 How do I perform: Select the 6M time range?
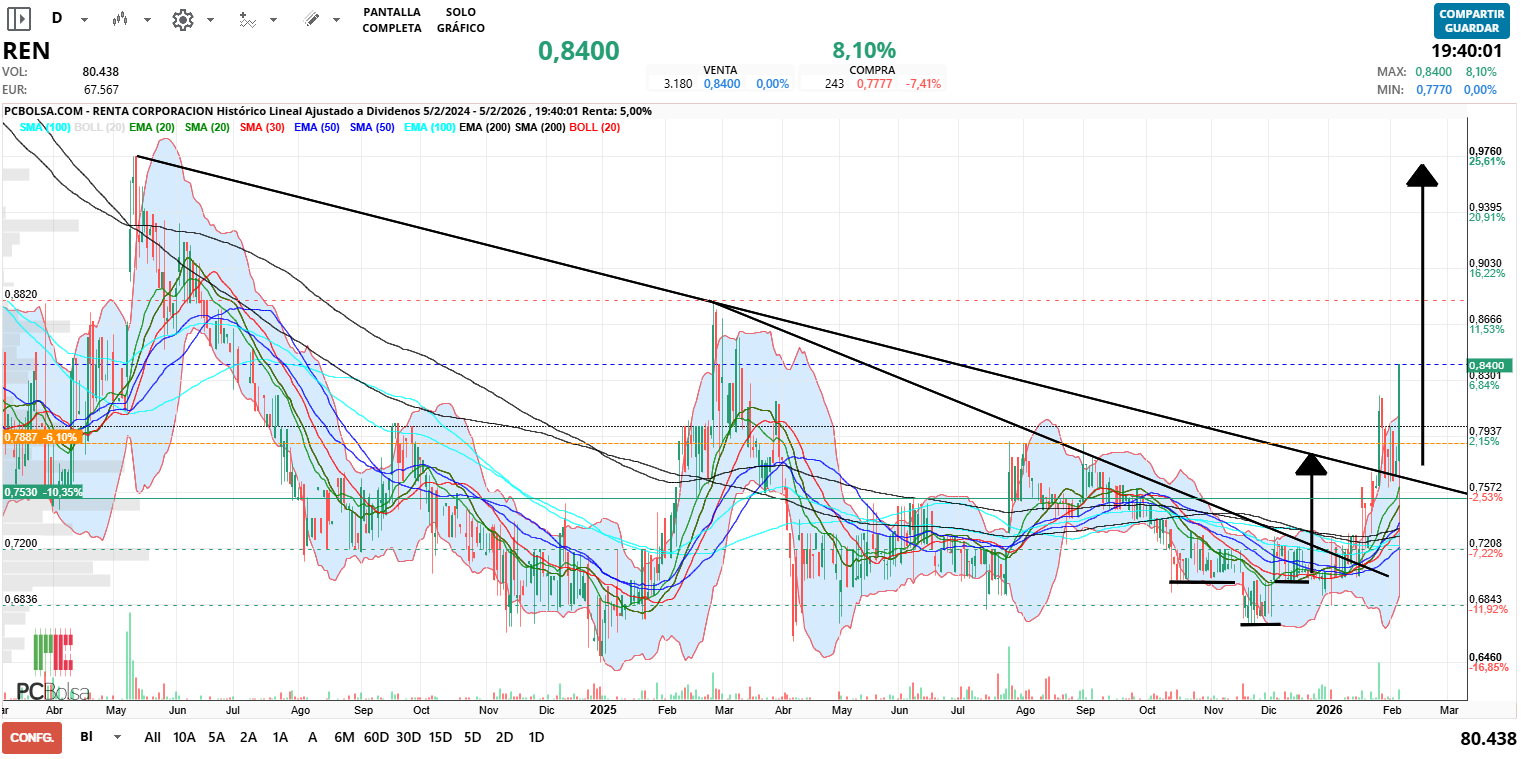pyautogui.click(x=344, y=737)
